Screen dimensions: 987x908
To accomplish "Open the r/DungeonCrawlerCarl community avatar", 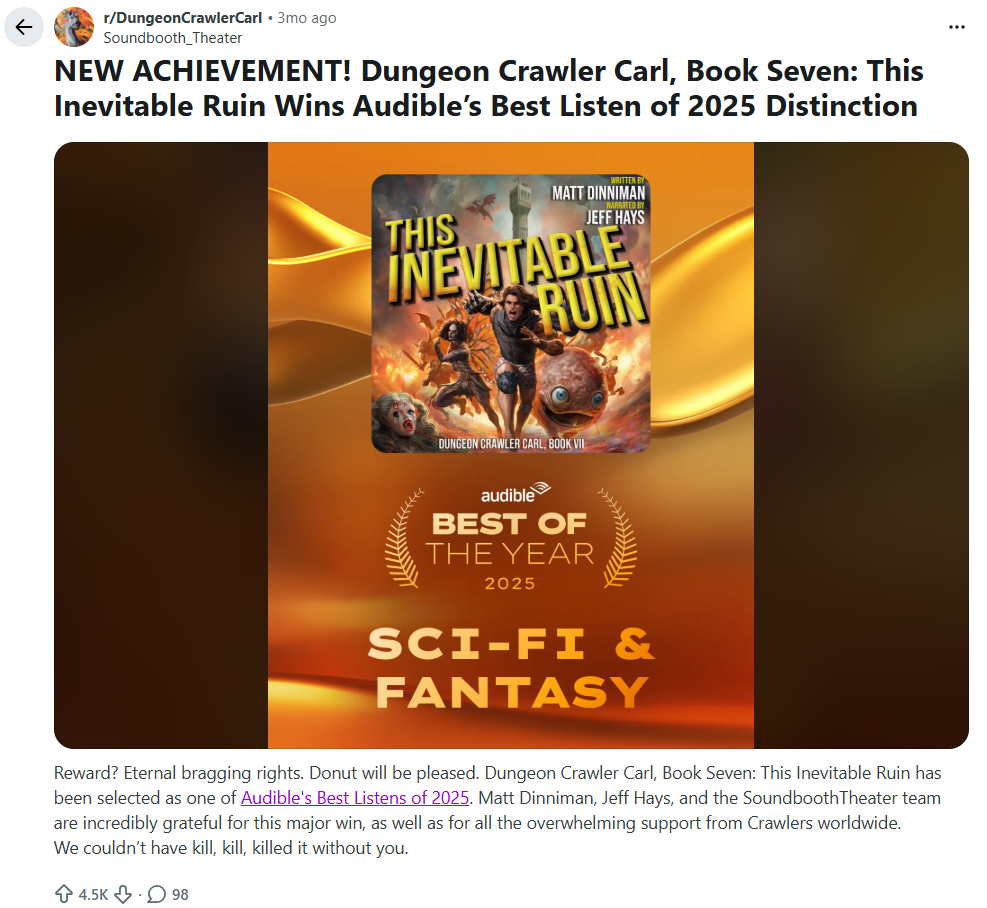I will [74, 27].
